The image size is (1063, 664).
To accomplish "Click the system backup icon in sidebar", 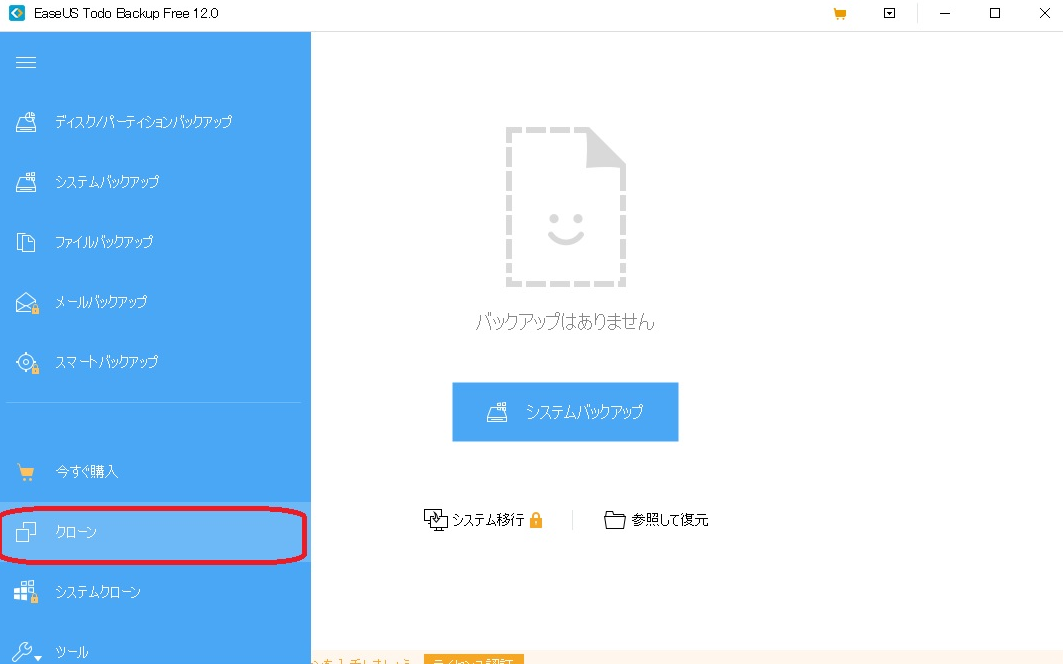I will 26,182.
